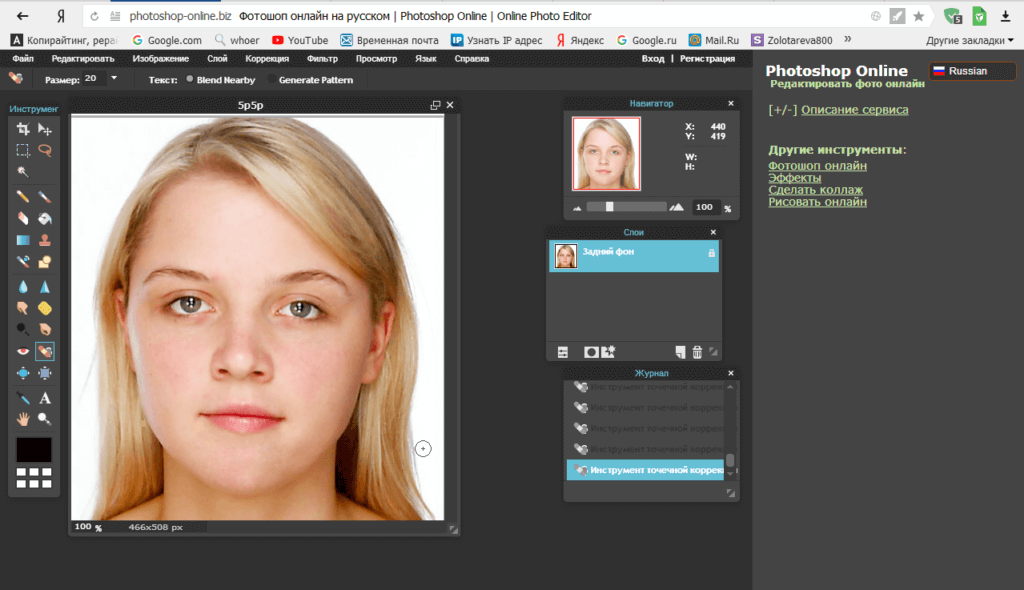Click the navigator zoom slider handle

610,207
